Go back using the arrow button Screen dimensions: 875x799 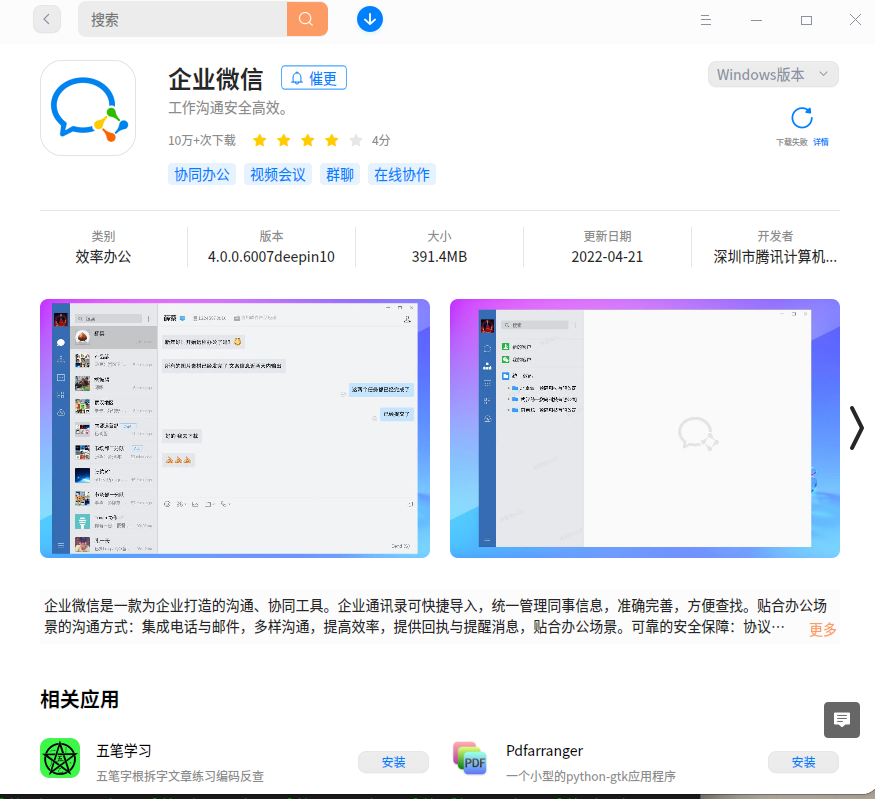(x=47, y=20)
